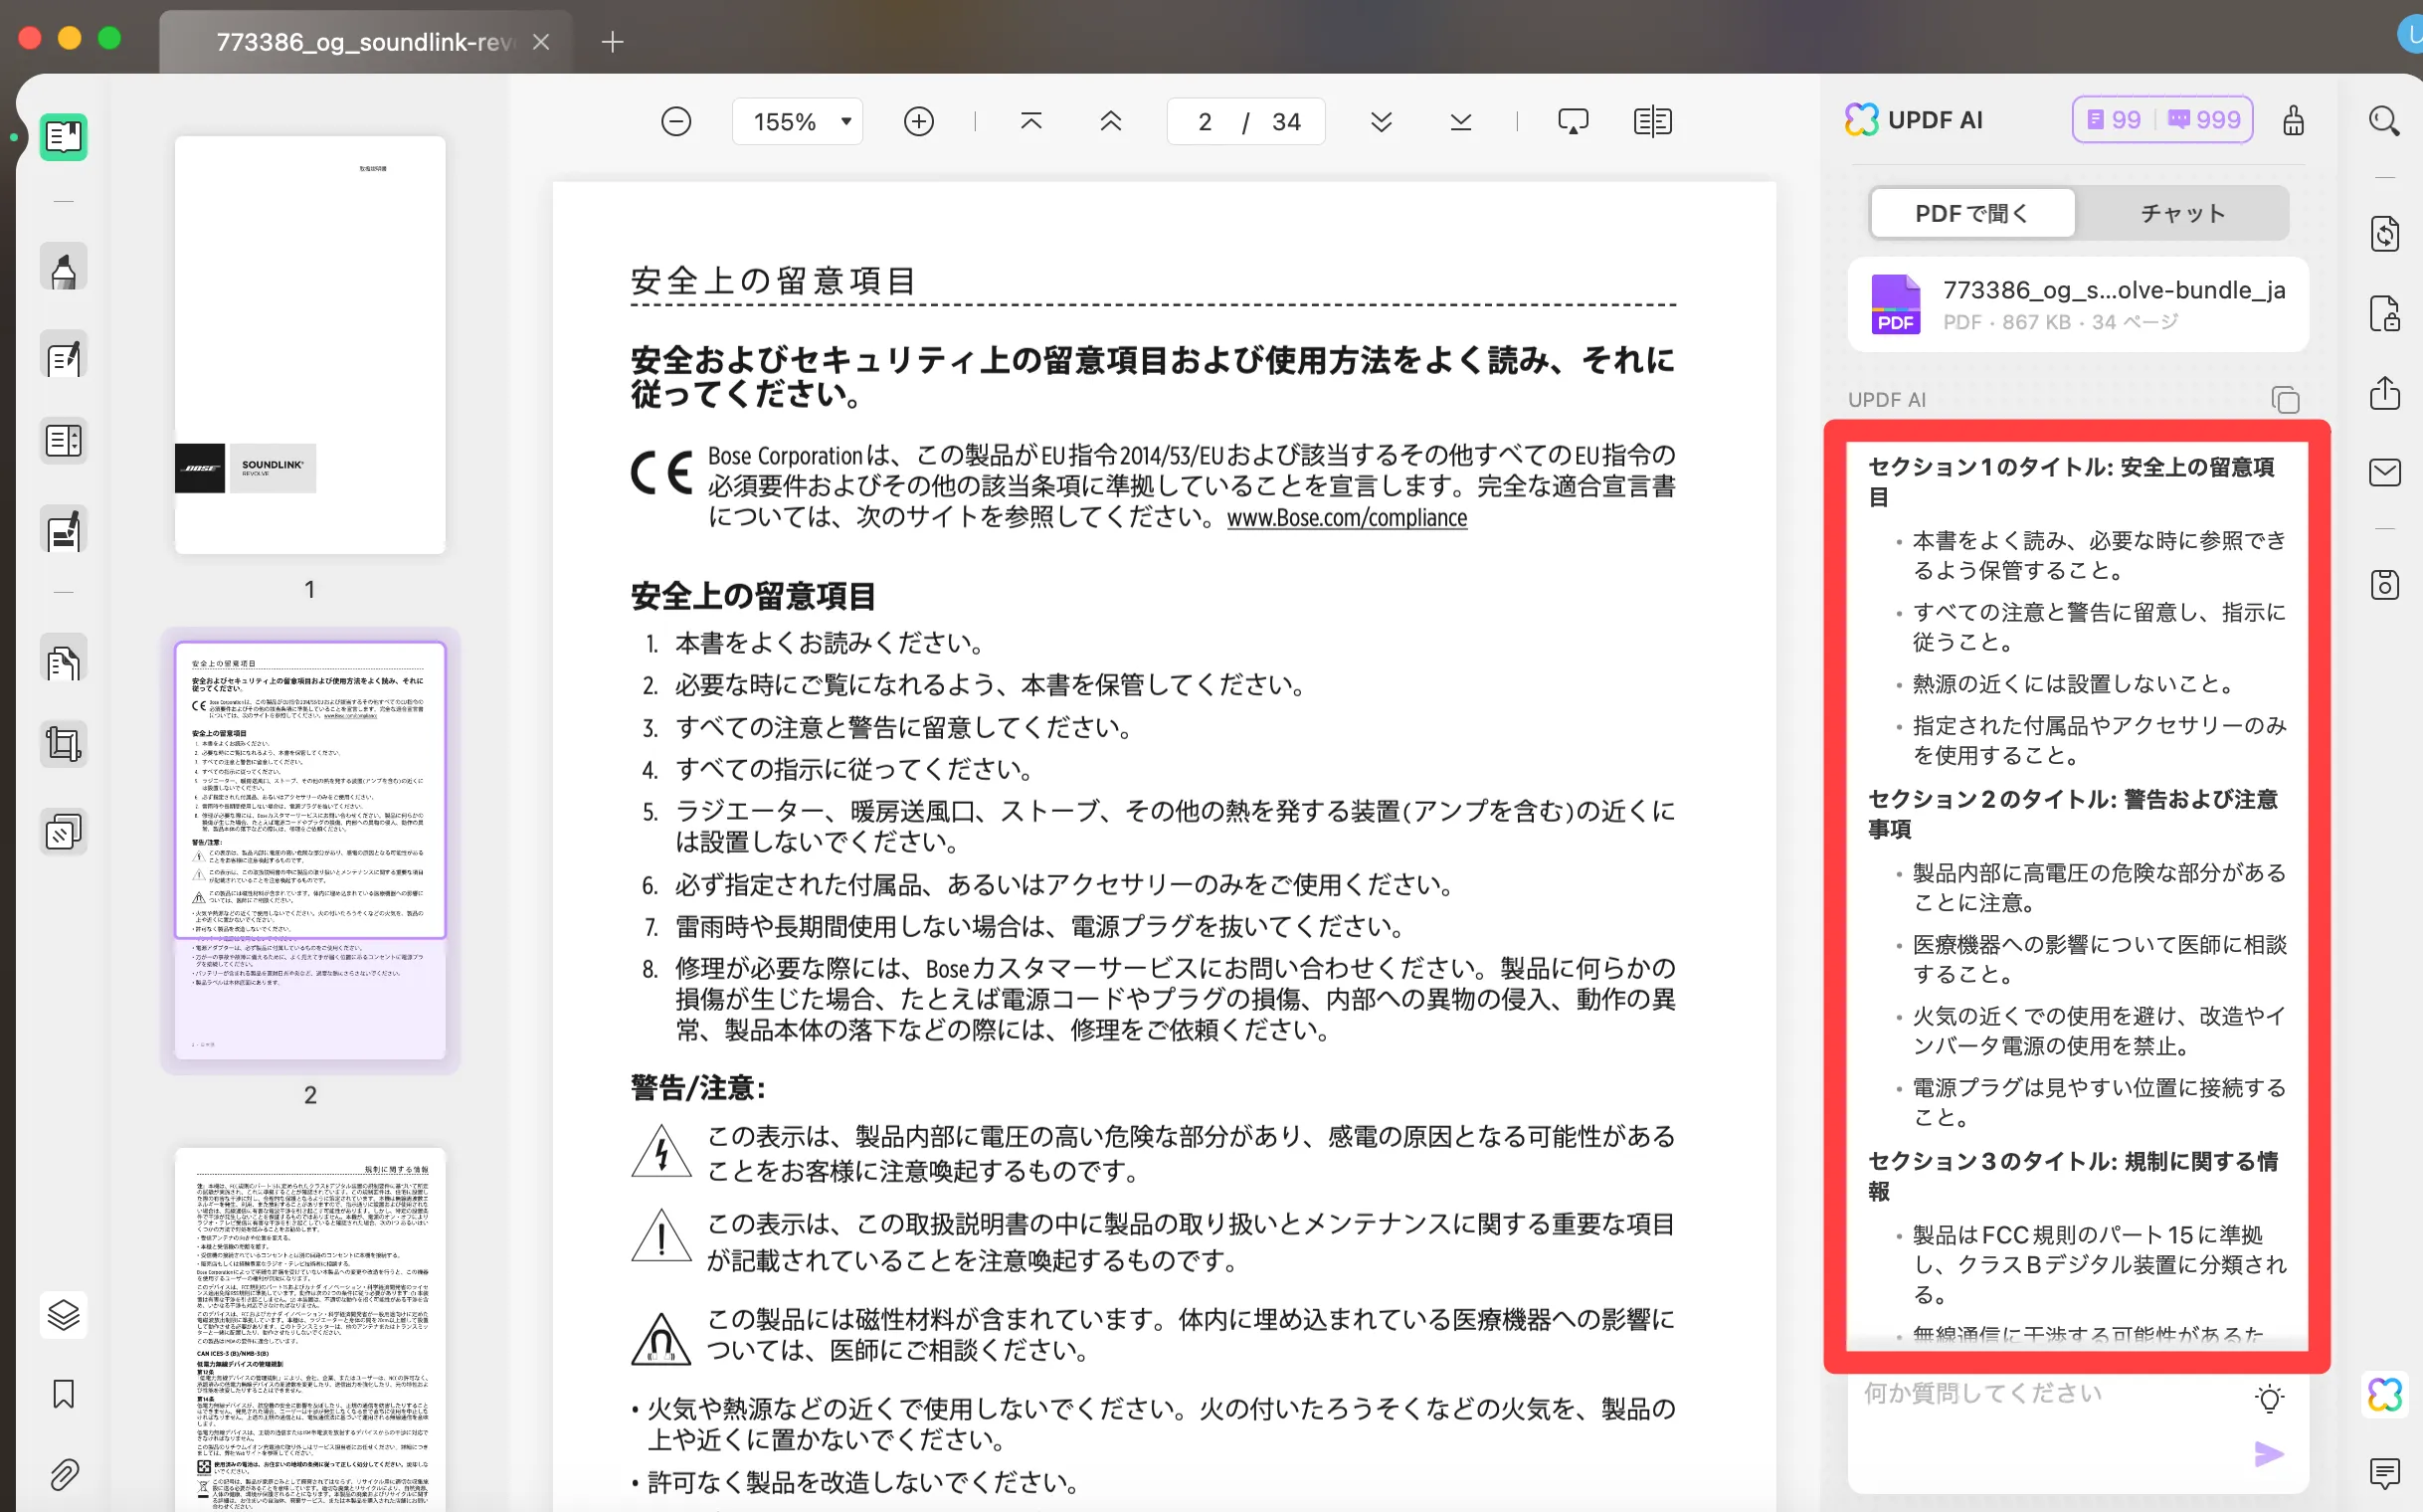Image resolution: width=2423 pixels, height=1512 pixels.
Task: Select the page 3 thumbnail
Action: [310, 1330]
